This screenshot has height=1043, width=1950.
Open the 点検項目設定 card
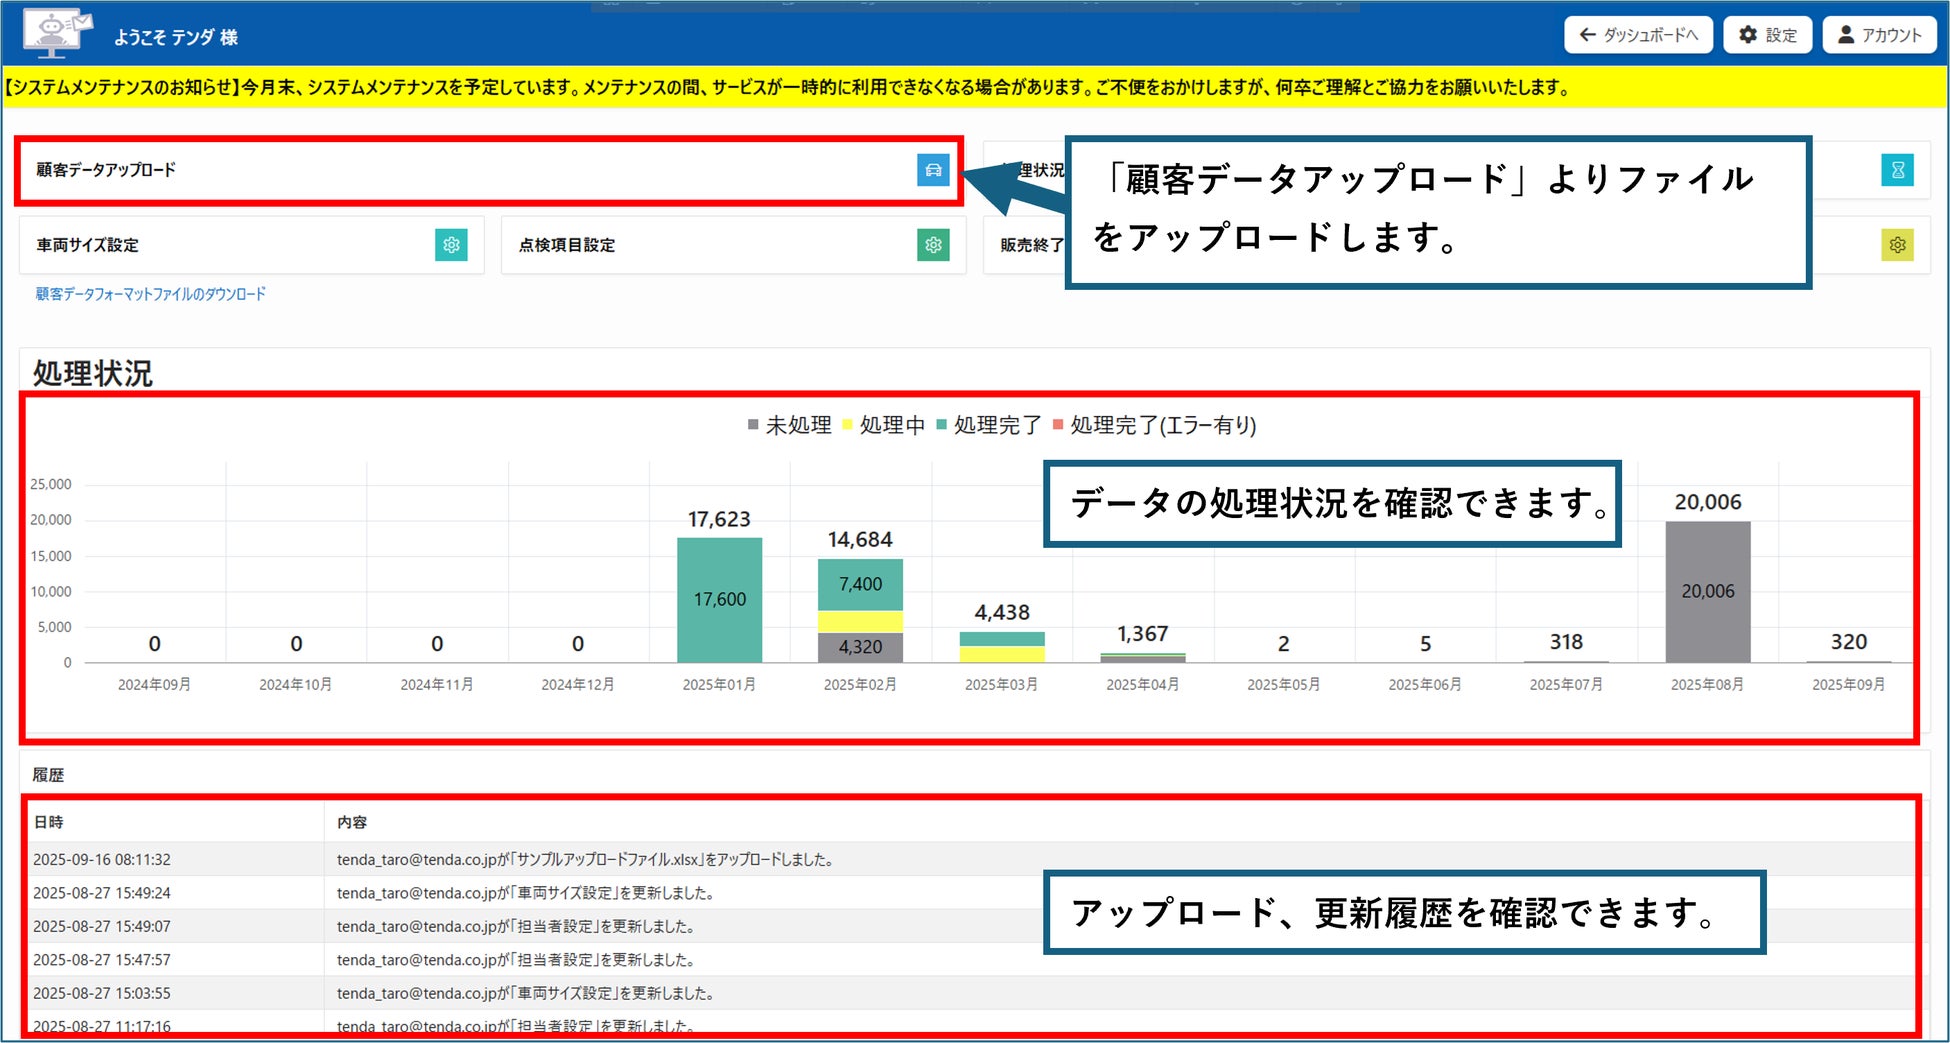(734, 245)
